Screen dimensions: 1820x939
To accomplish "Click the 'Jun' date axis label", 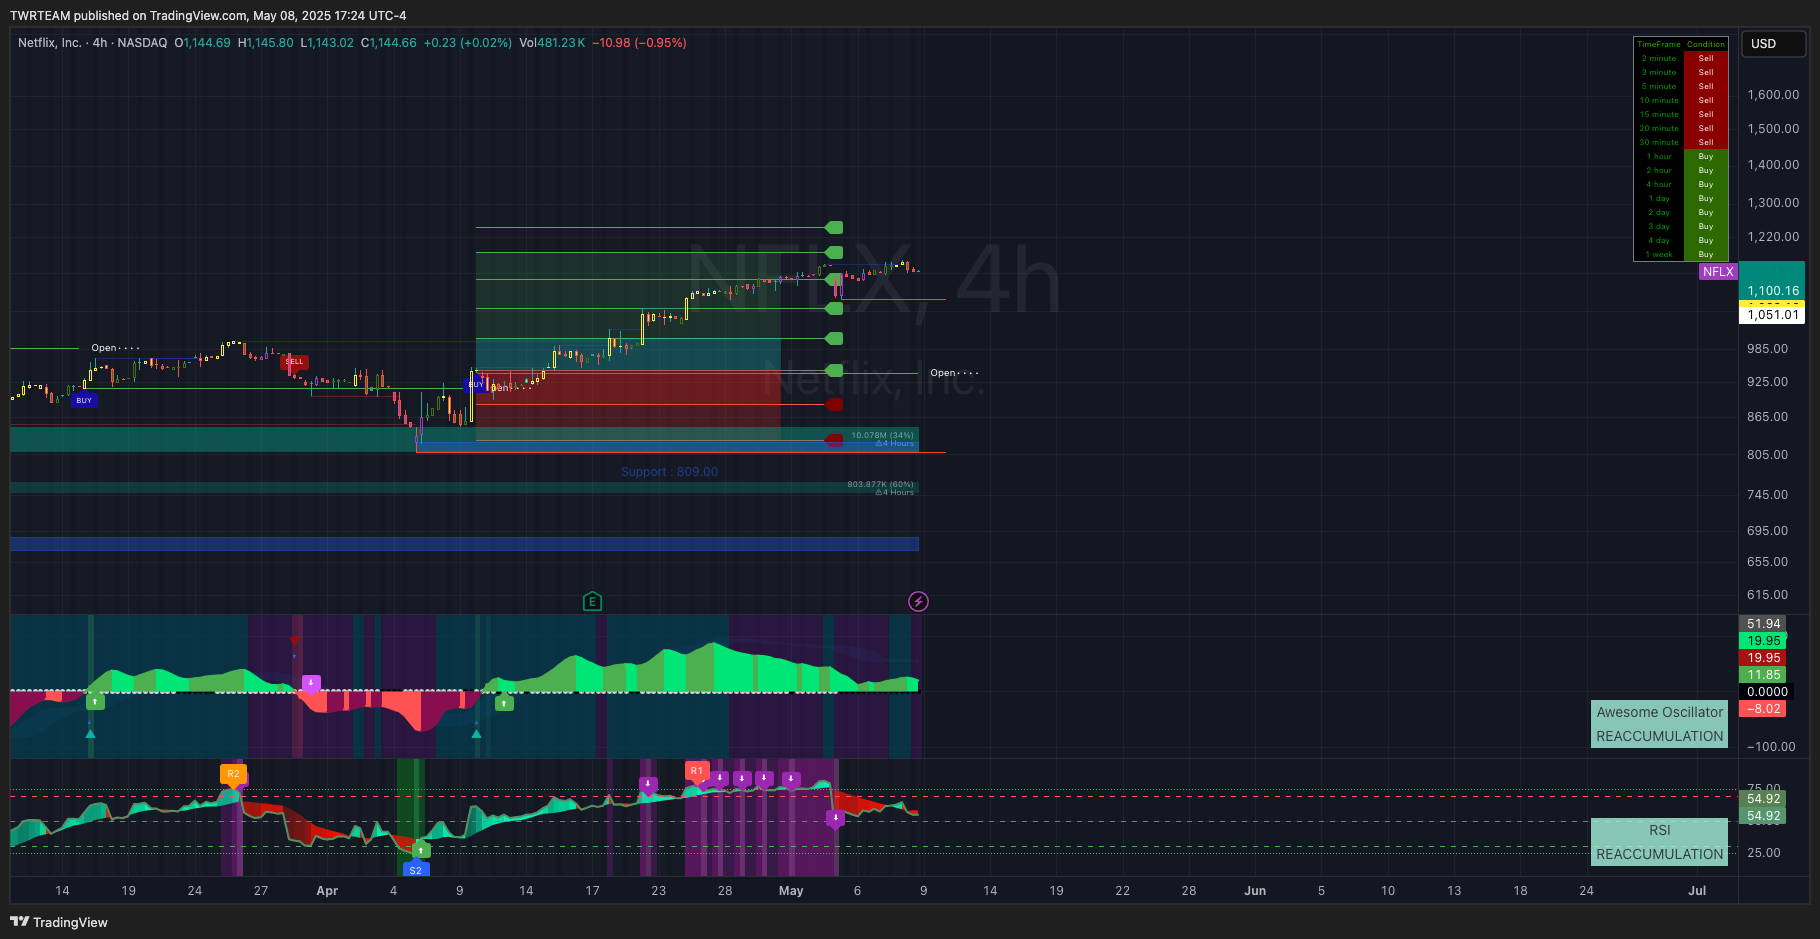I will click(x=1255, y=891).
